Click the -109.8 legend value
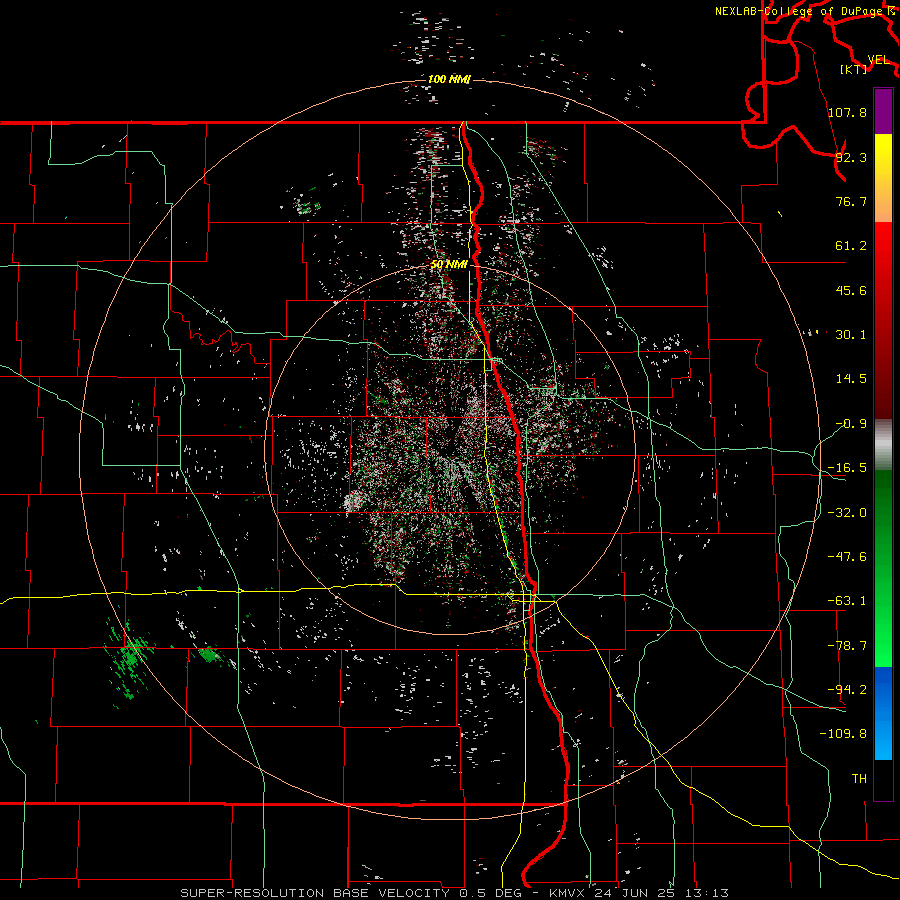900x900 pixels. tap(843, 734)
